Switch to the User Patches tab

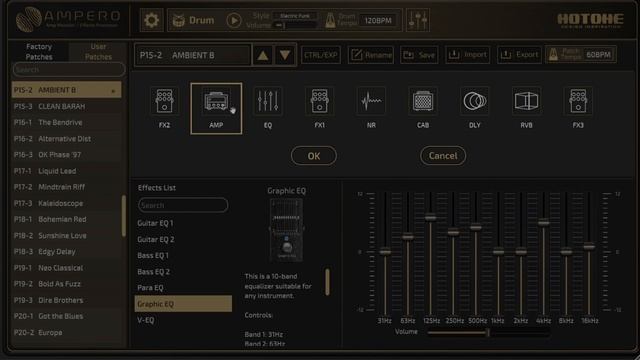(98, 52)
